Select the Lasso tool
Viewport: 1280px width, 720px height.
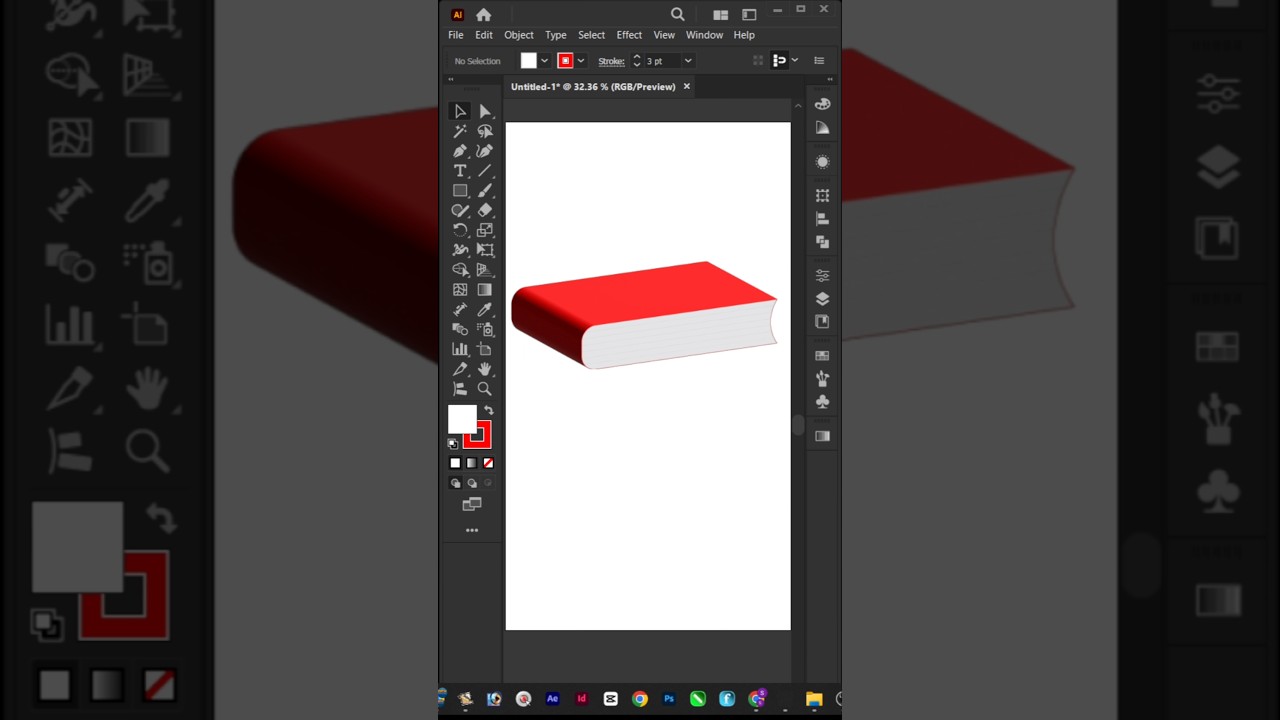click(x=485, y=131)
